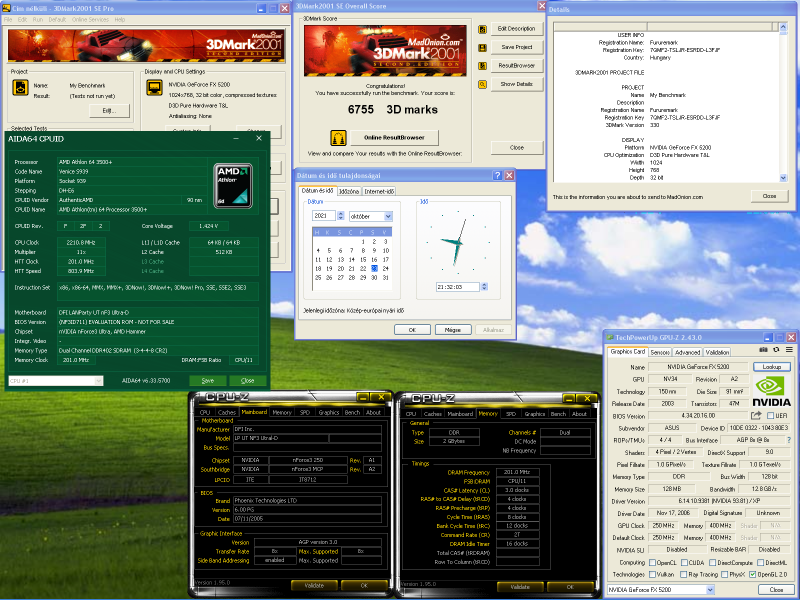The height and width of the screenshot is (600, 800).
Task: Toggle the DirectML checkbox in GPU-Z
Action: [761, 563]
